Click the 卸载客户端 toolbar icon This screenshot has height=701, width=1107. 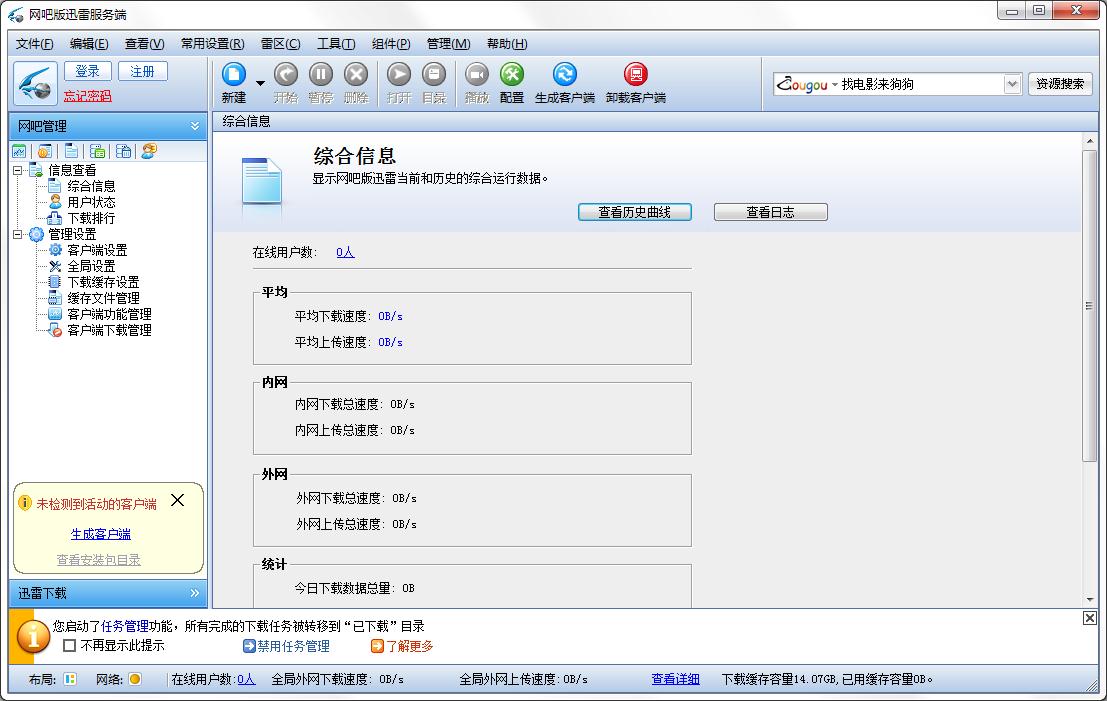point(635,75)
